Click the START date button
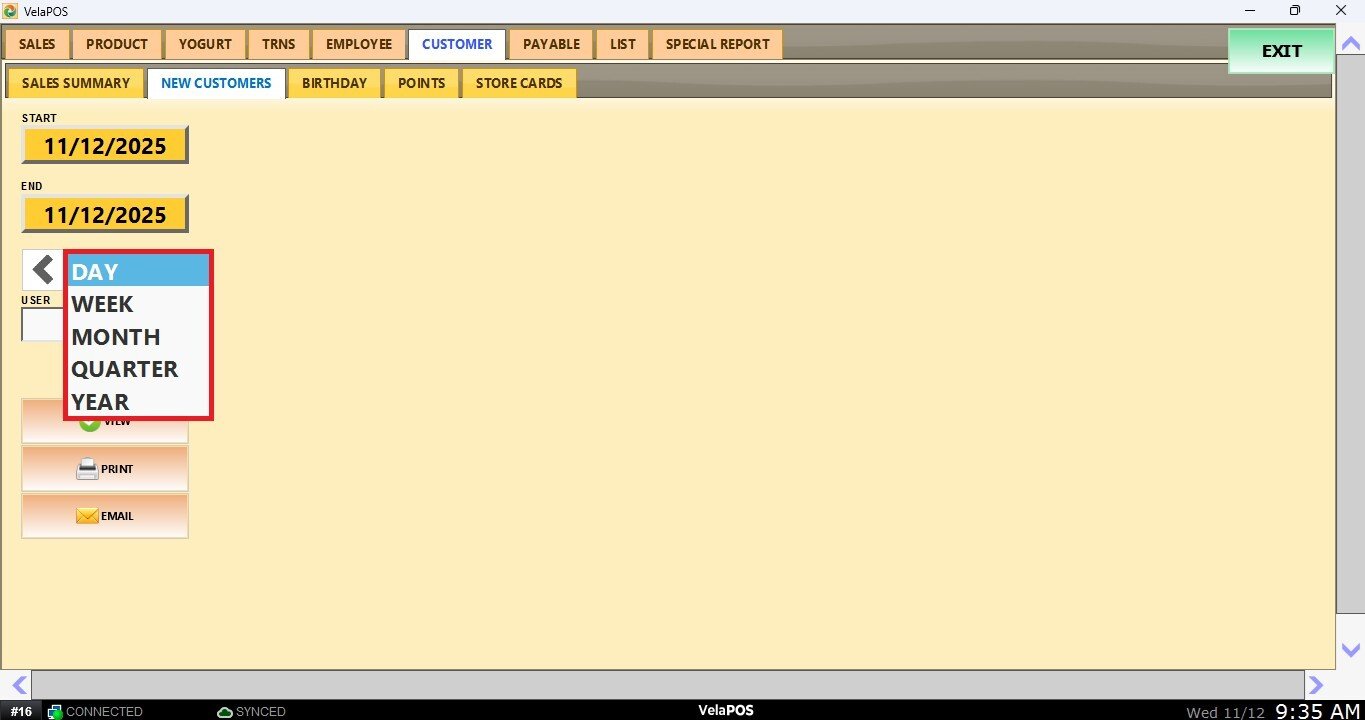Screen dimensions: 1365x720 coord(105,146)
